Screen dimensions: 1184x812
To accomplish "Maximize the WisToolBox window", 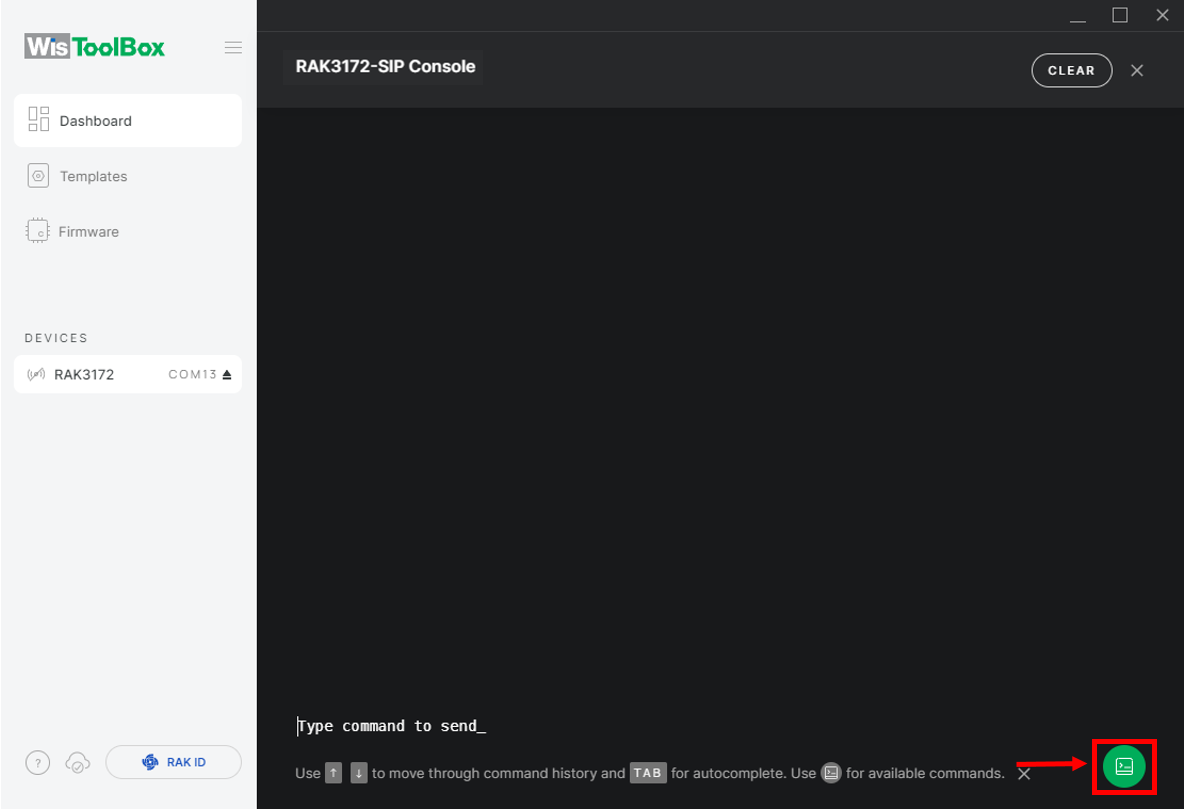I will point(1120,15).
